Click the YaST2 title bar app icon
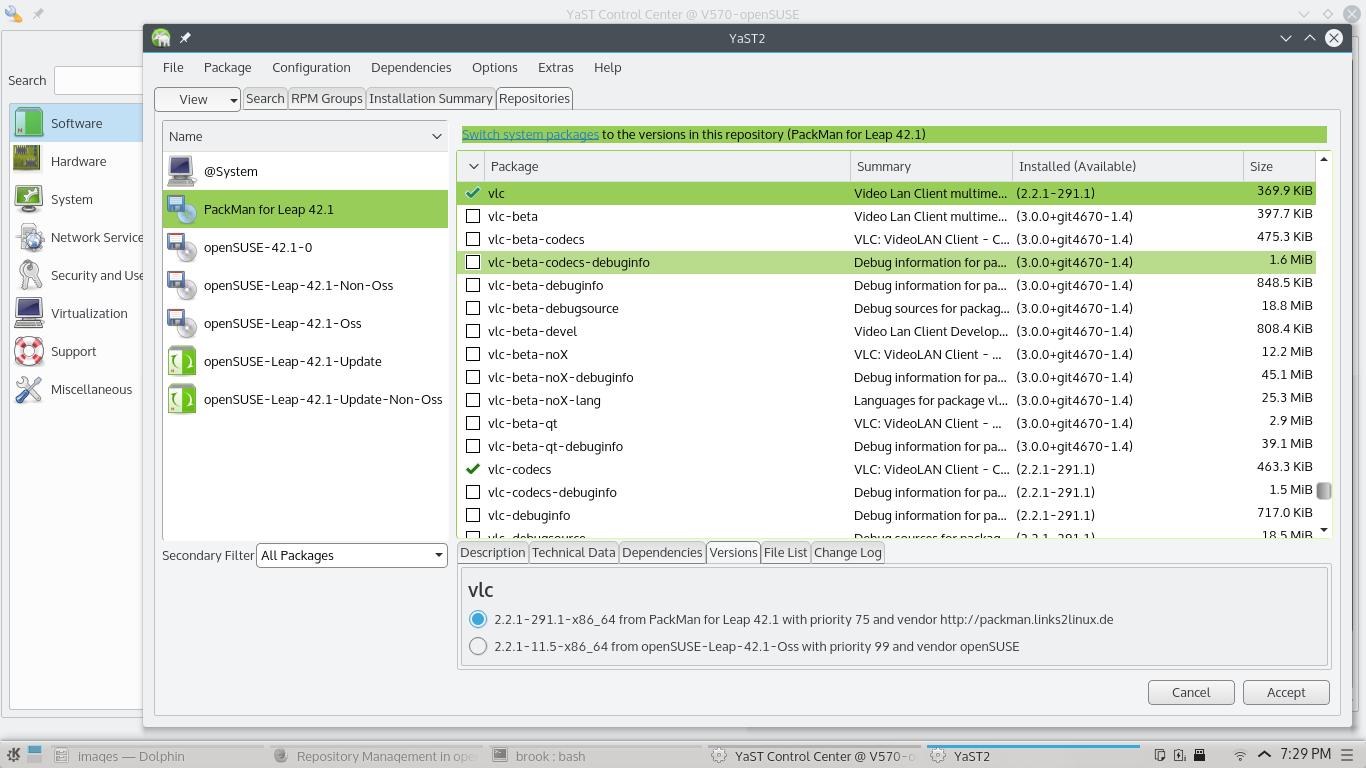 coord(161,38)
